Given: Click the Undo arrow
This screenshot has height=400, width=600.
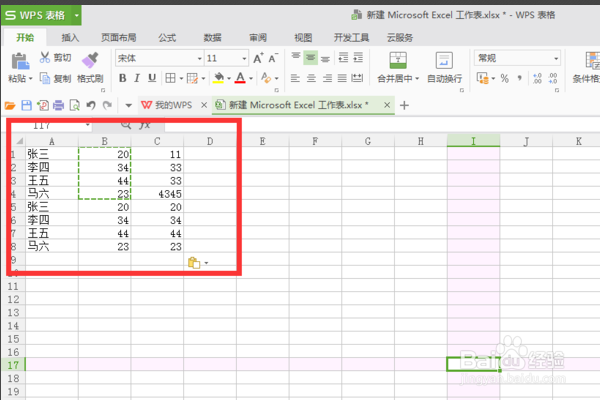Looking at the screenshot, I should coord(91,105).
